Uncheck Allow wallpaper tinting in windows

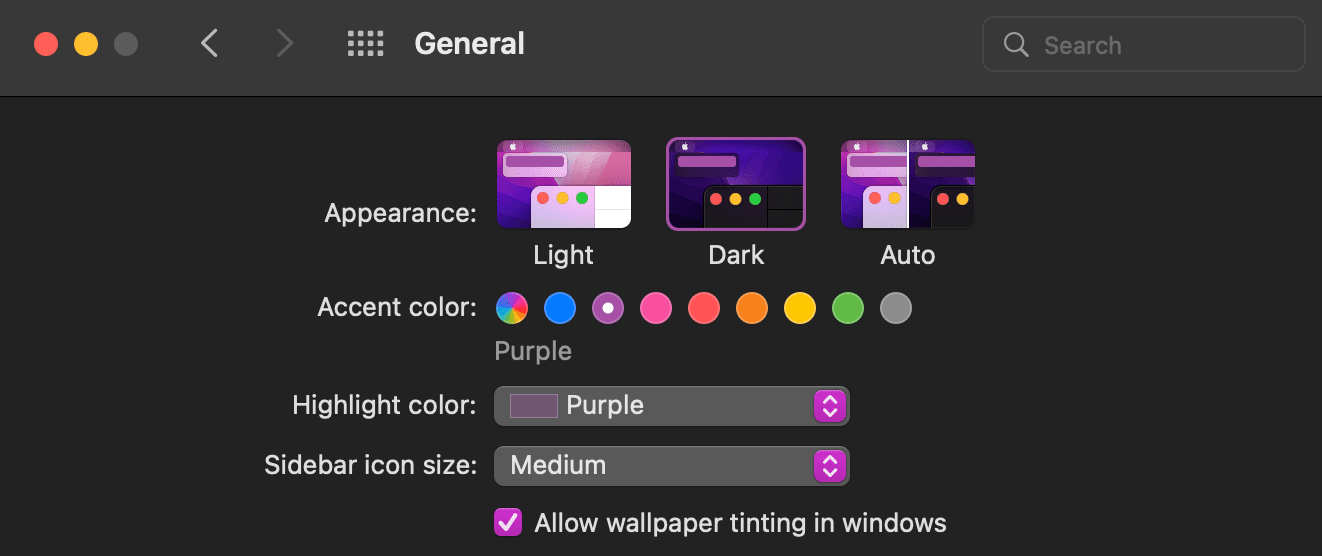click(508, 522)
